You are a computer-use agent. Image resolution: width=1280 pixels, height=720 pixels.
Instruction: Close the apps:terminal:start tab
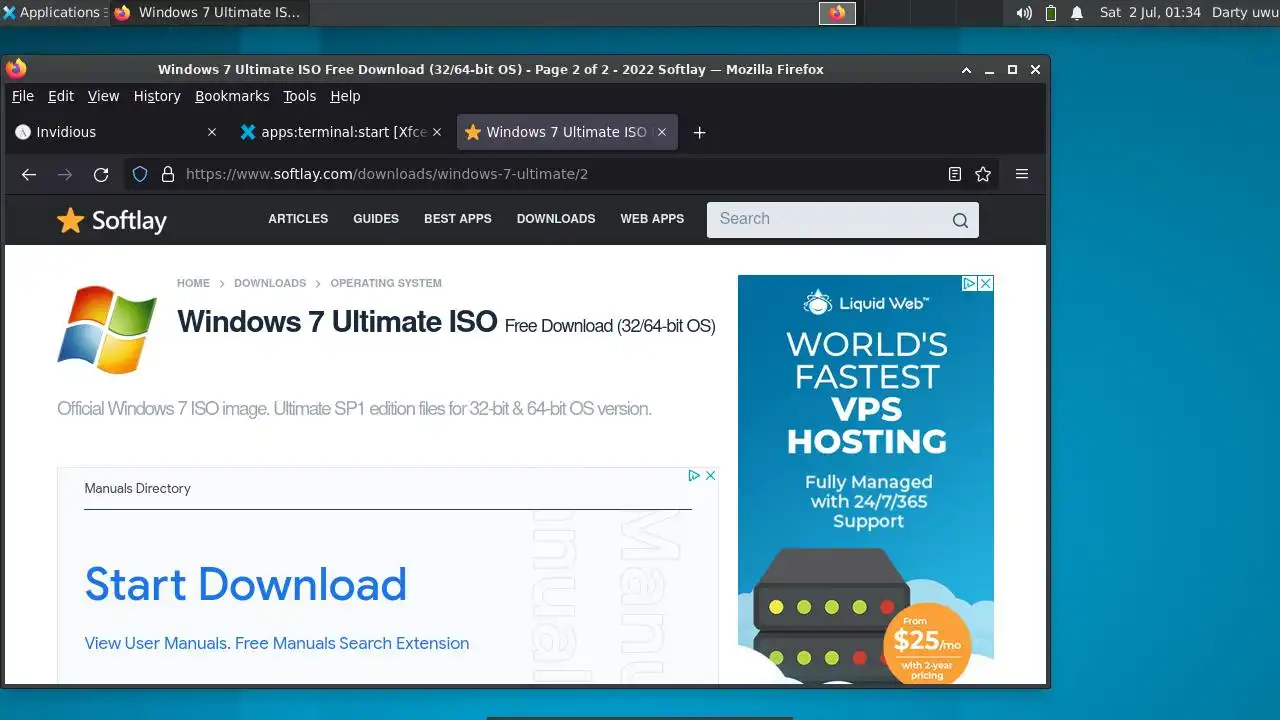click(436, 132)
